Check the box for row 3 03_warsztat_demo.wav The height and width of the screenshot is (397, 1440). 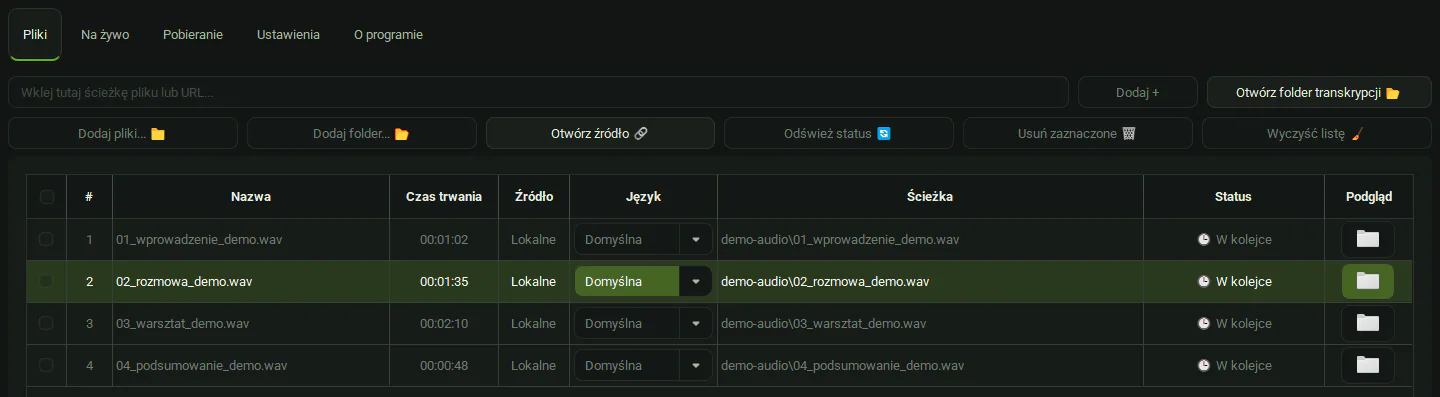[46, 324]
